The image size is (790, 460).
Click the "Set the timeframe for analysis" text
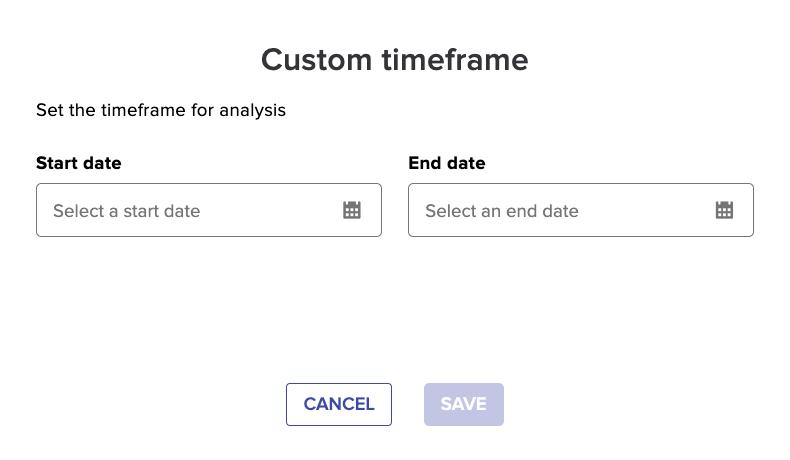[161, 110]
